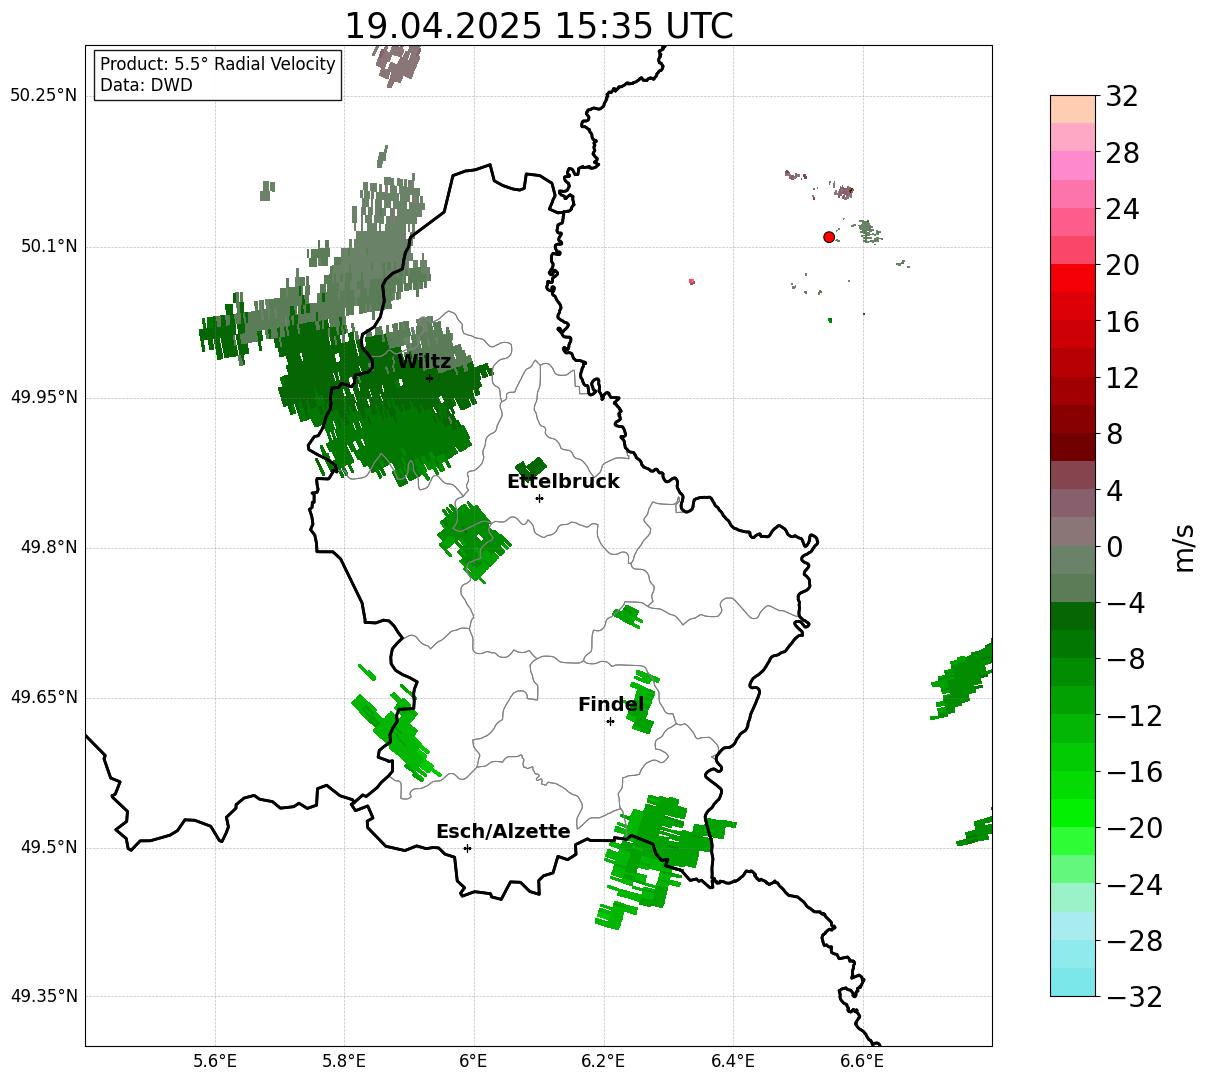This screenshot has width=1207, height=1081.
Task: Pick the peach swatch topping the colorbar
Action: point(1073,109)
